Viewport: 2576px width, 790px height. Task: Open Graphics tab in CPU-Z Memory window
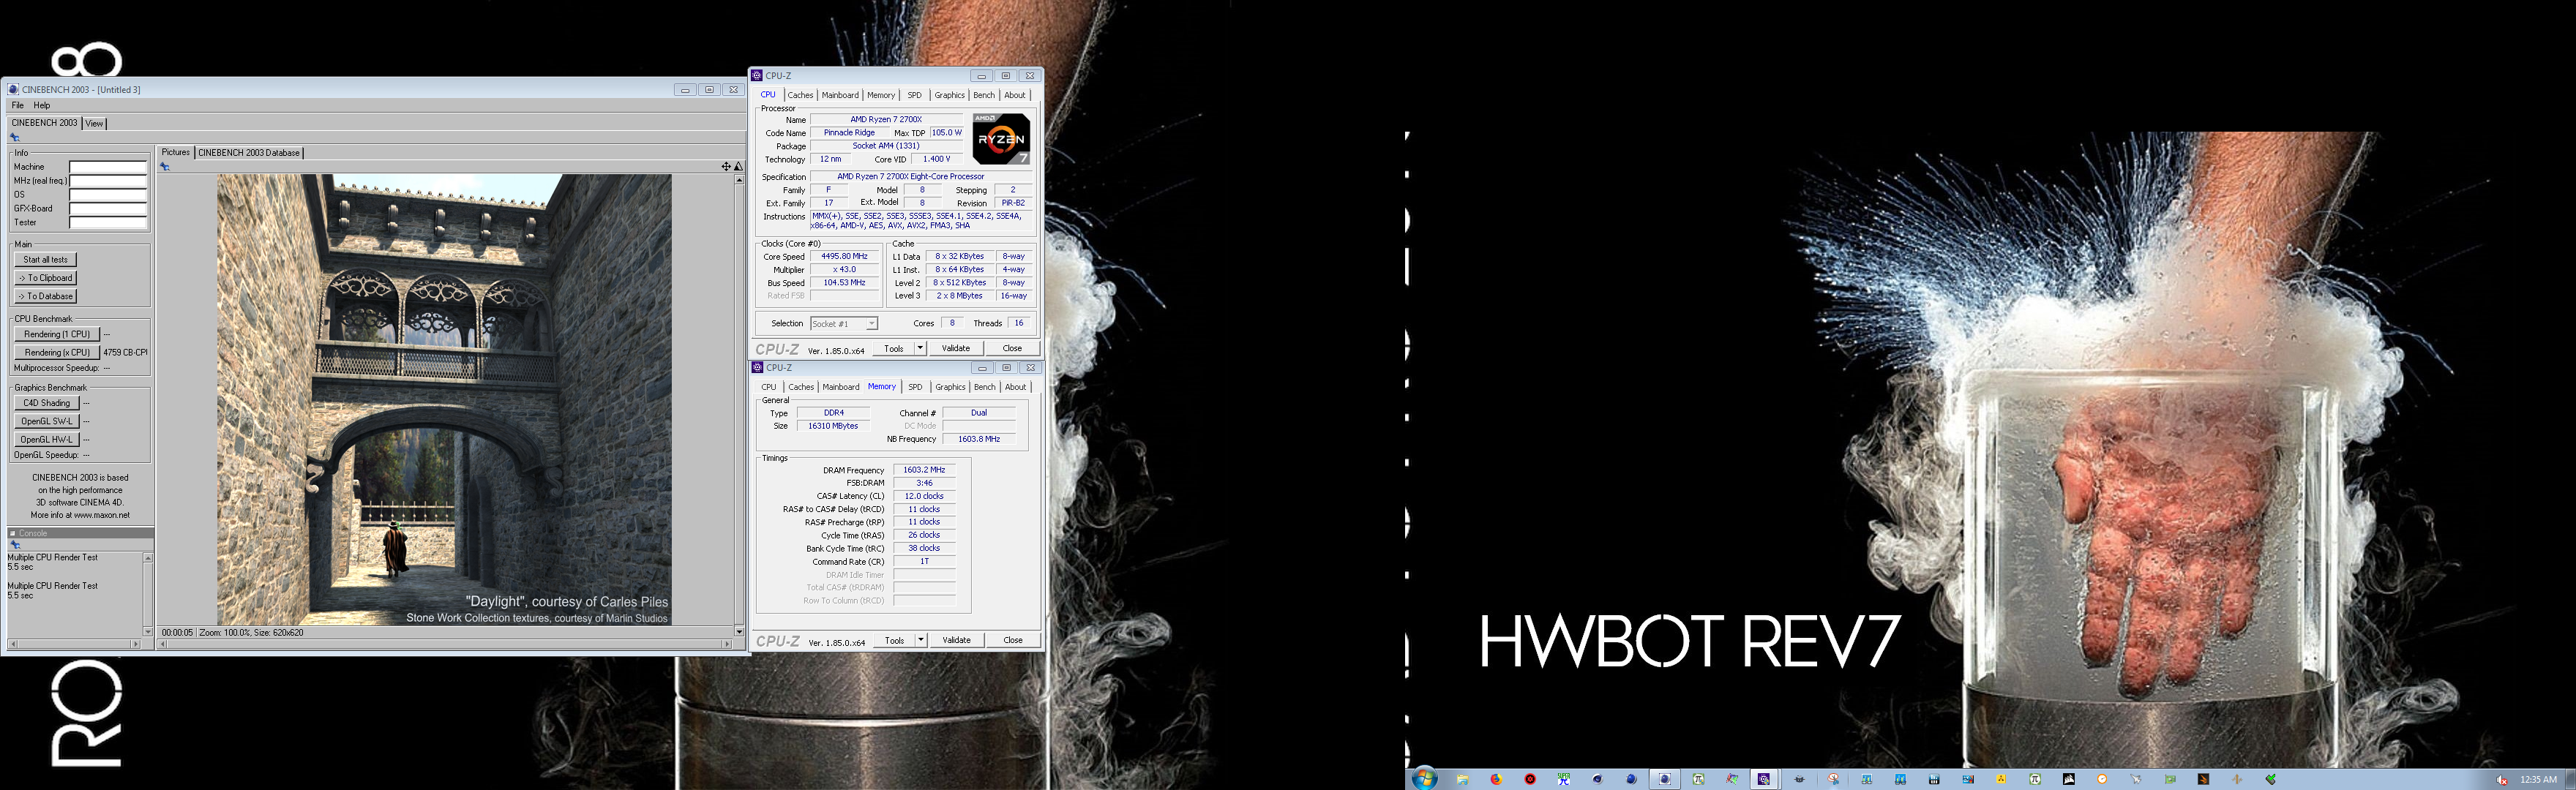pos(950,387)
